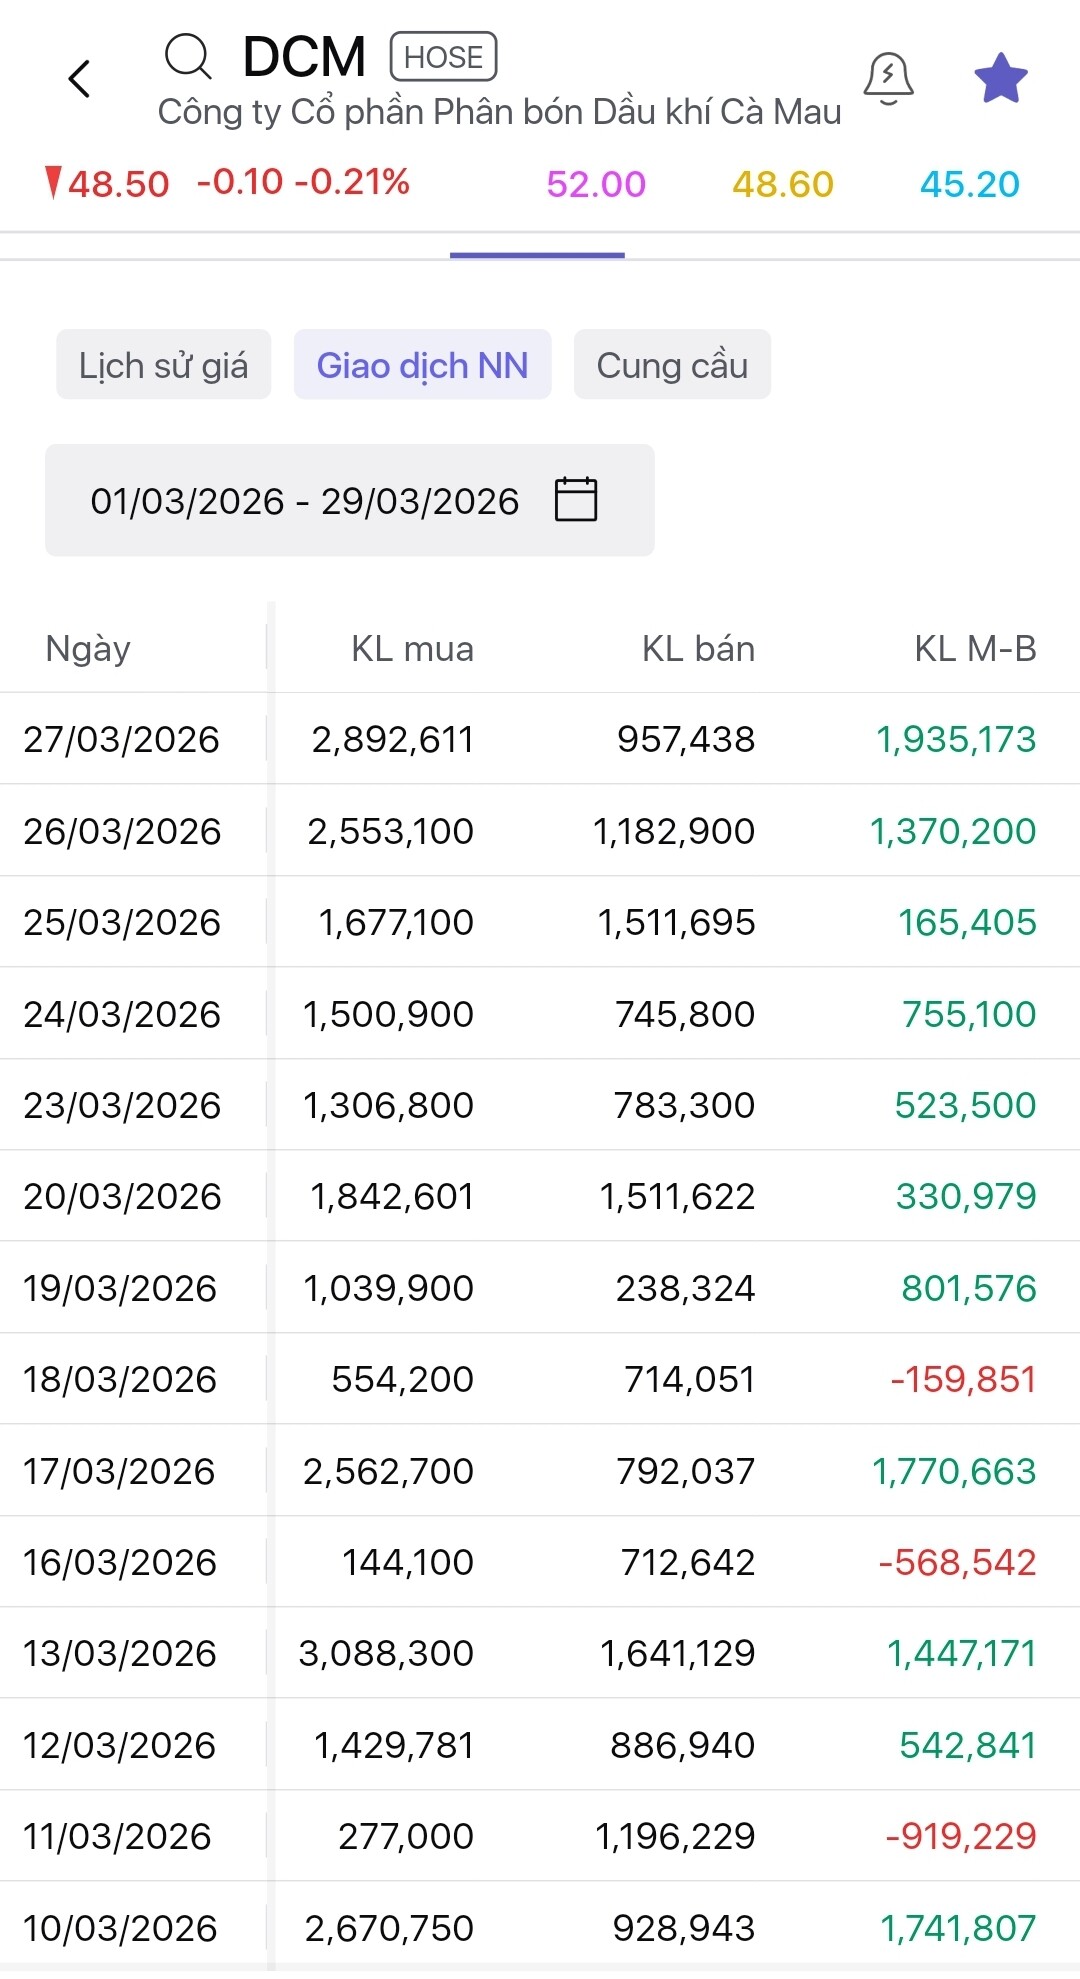Tap the back arrow icon
Screen dimensions: 1080x1979
(80, 79)
